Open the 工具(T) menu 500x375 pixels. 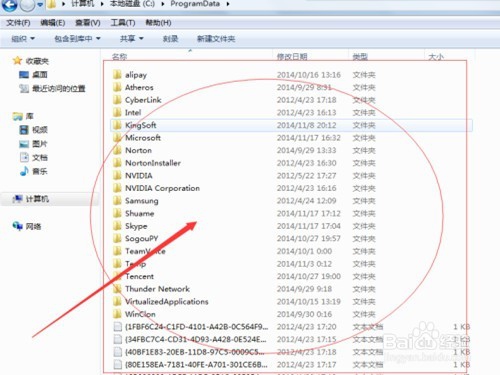(x=123, y=23)
